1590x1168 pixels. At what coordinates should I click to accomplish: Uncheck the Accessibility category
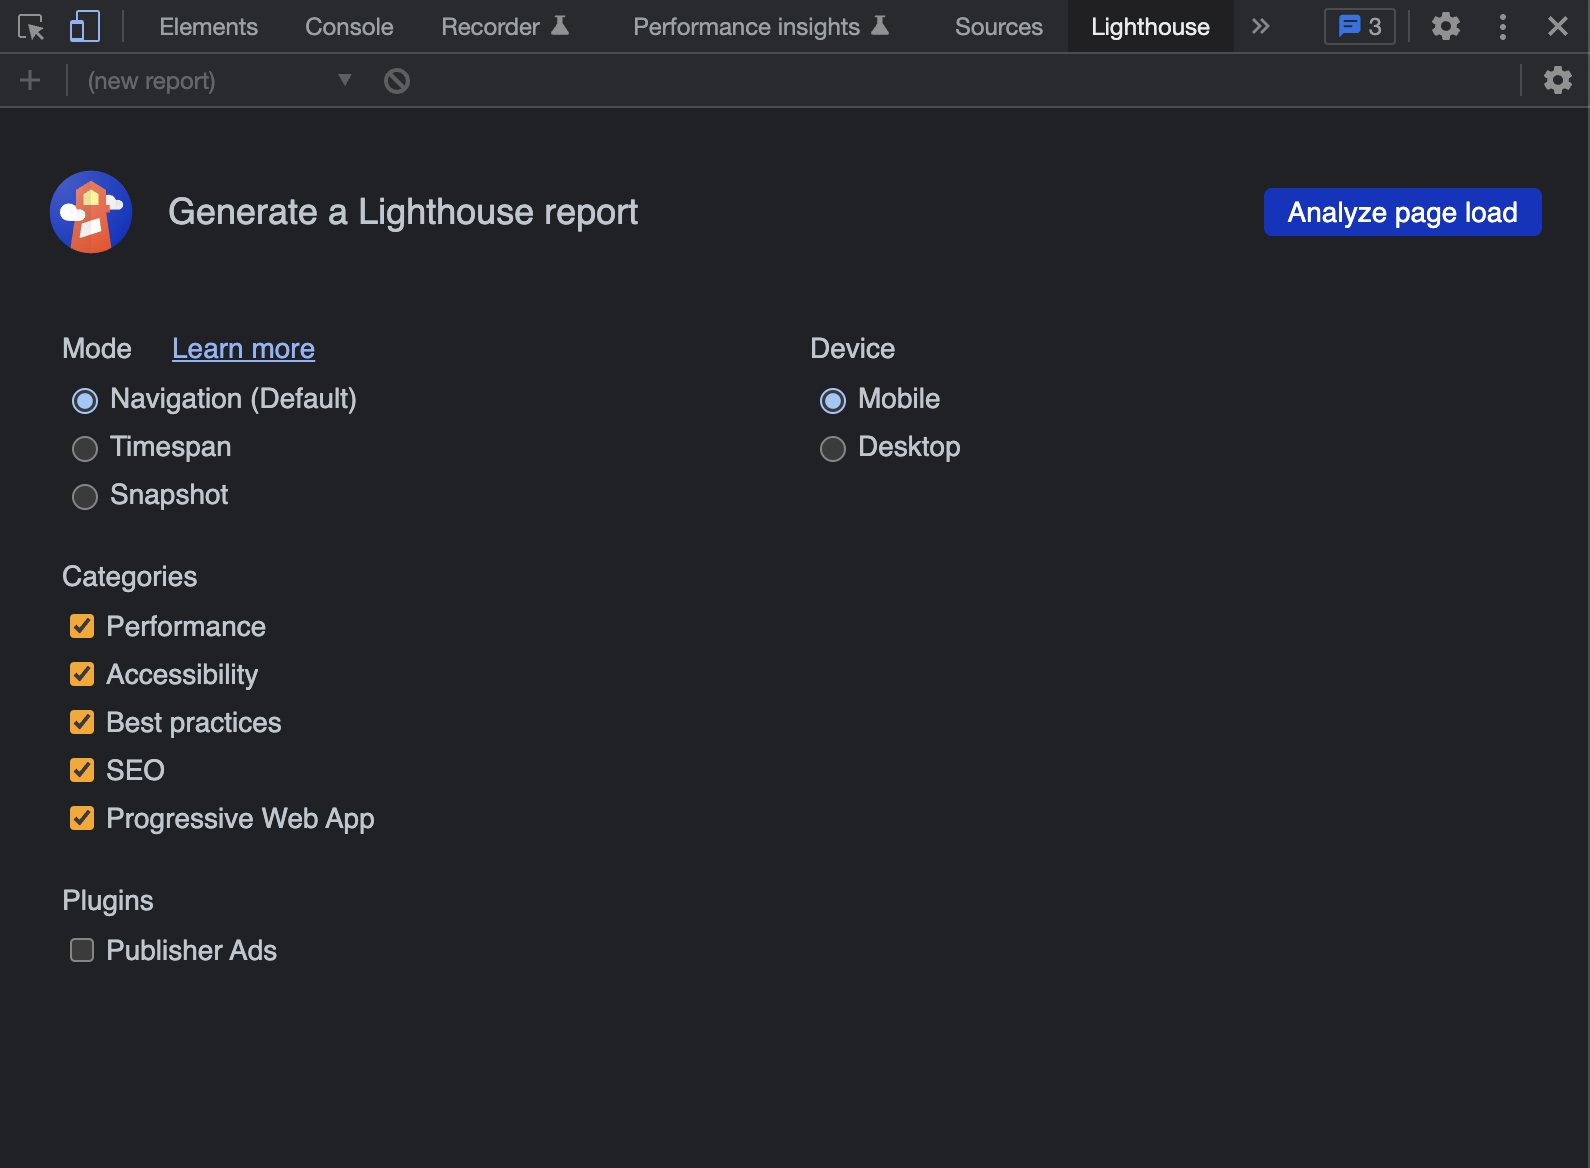pos(82,674)
